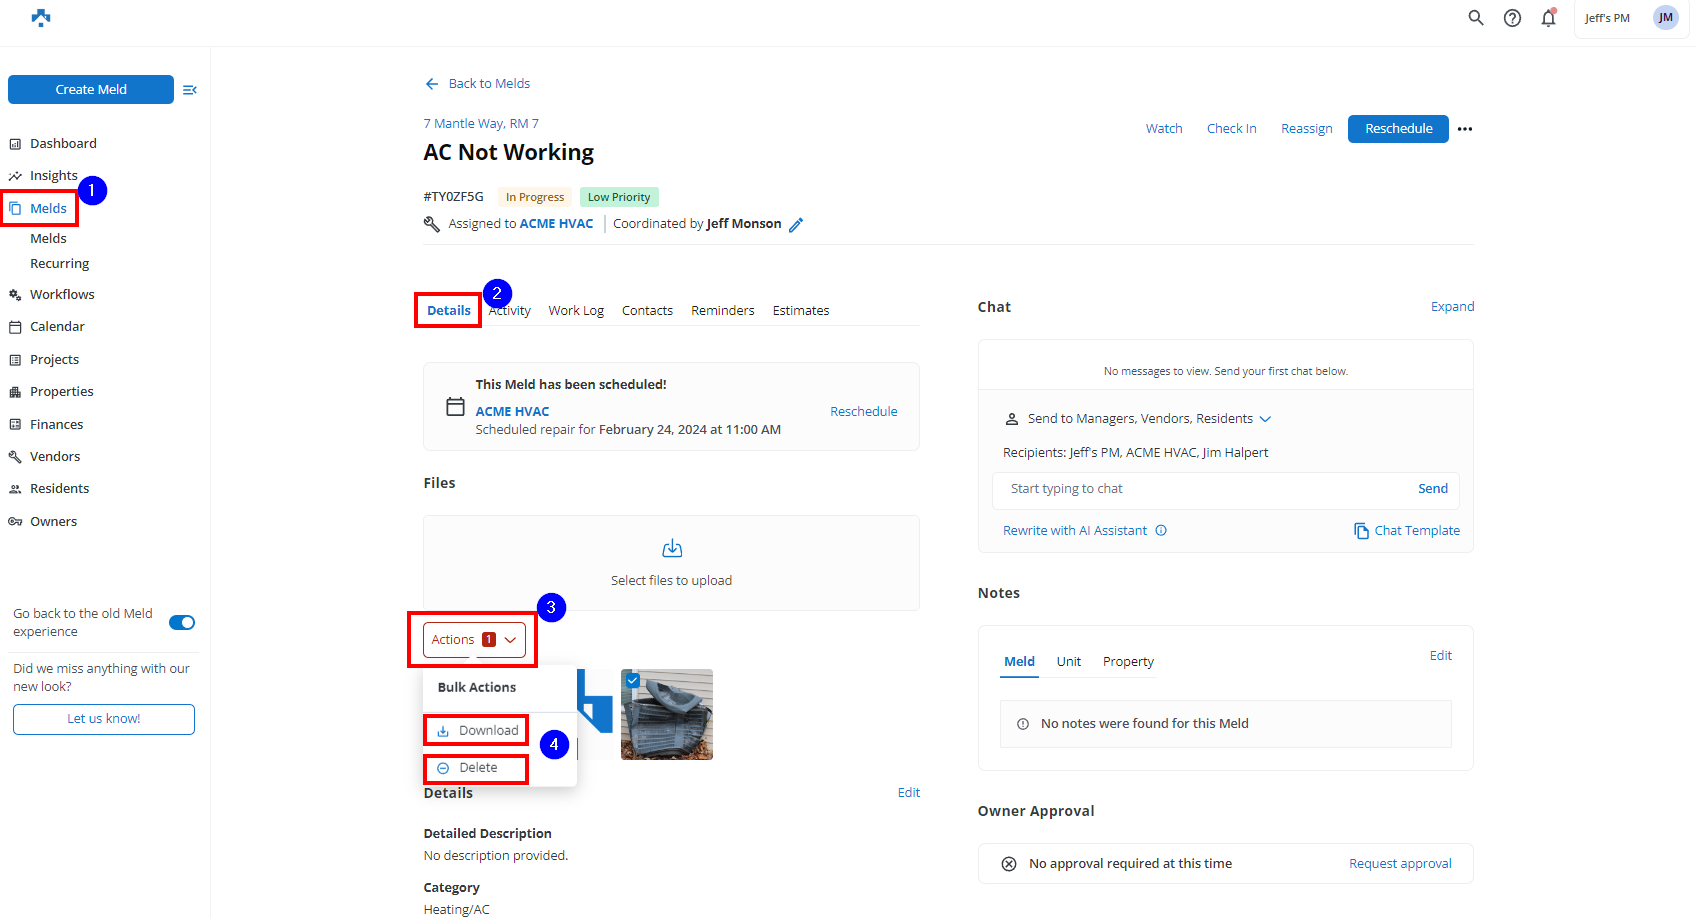Image resolution: width=1696 pixels, height=918 pixels.
Task: Open the chat recipients dropdown
Action: (x=1265, y=419)
